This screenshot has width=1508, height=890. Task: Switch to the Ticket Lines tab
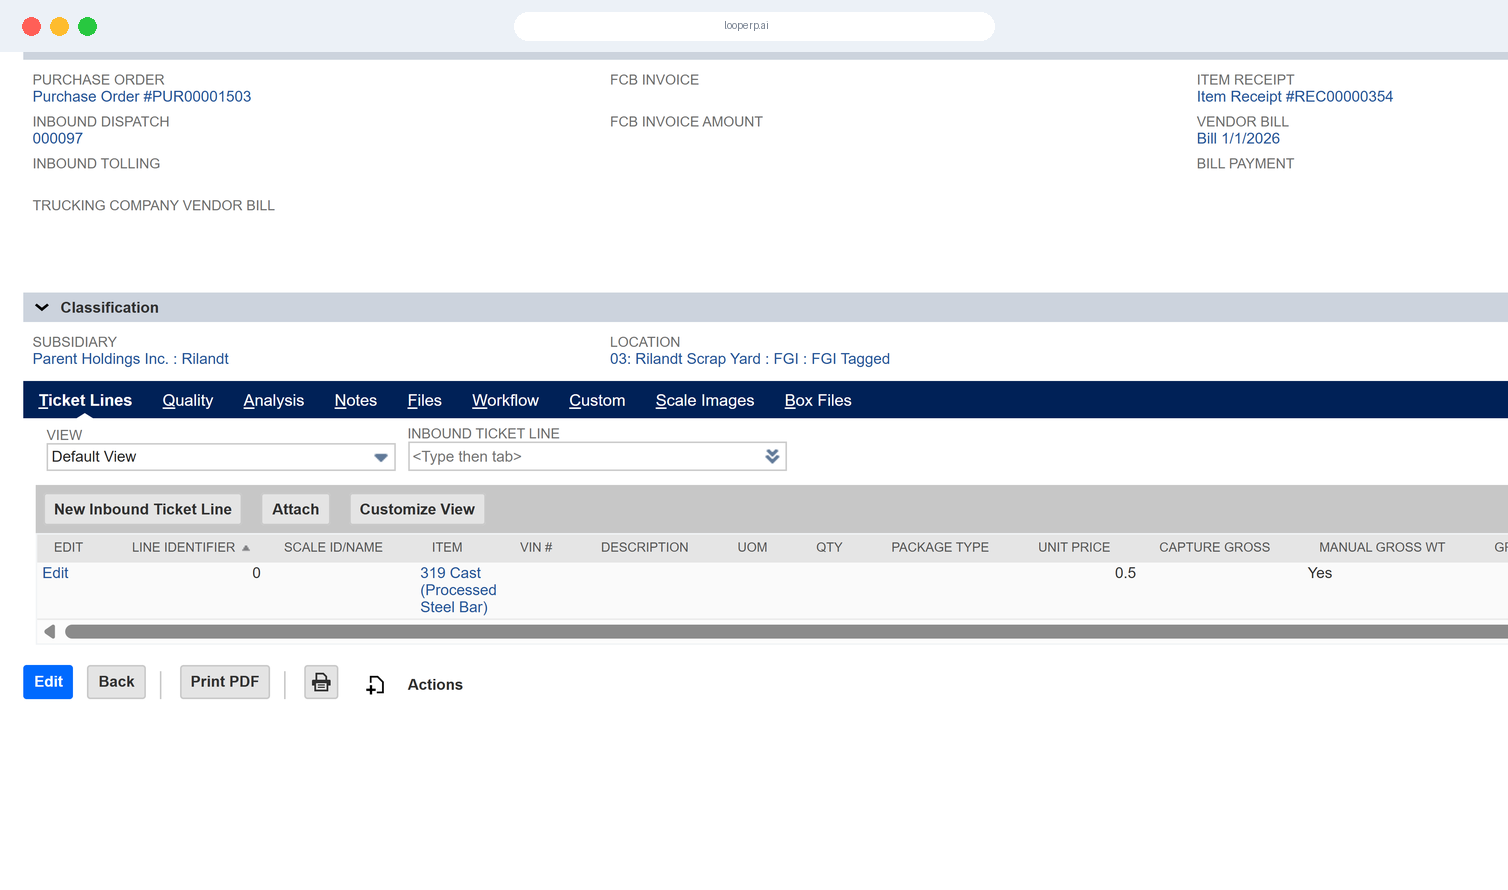[x=85, y=400]
